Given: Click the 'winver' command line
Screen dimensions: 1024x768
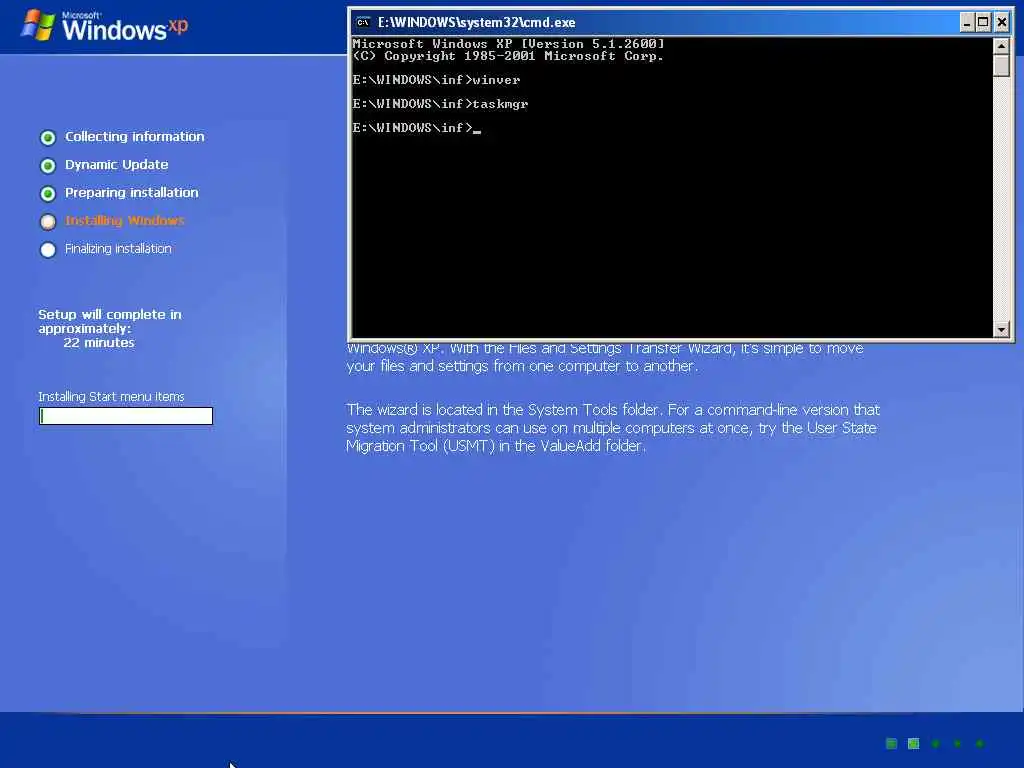Looking at the screenshot, I should click(x=436, y=80).
